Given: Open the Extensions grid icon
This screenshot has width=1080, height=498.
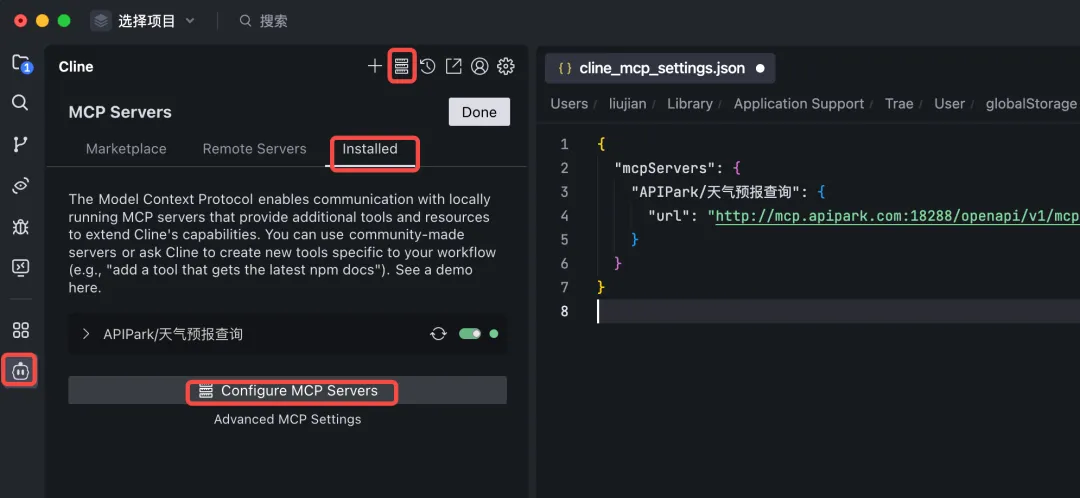Looking at the screenshot, I should [21, 330].
